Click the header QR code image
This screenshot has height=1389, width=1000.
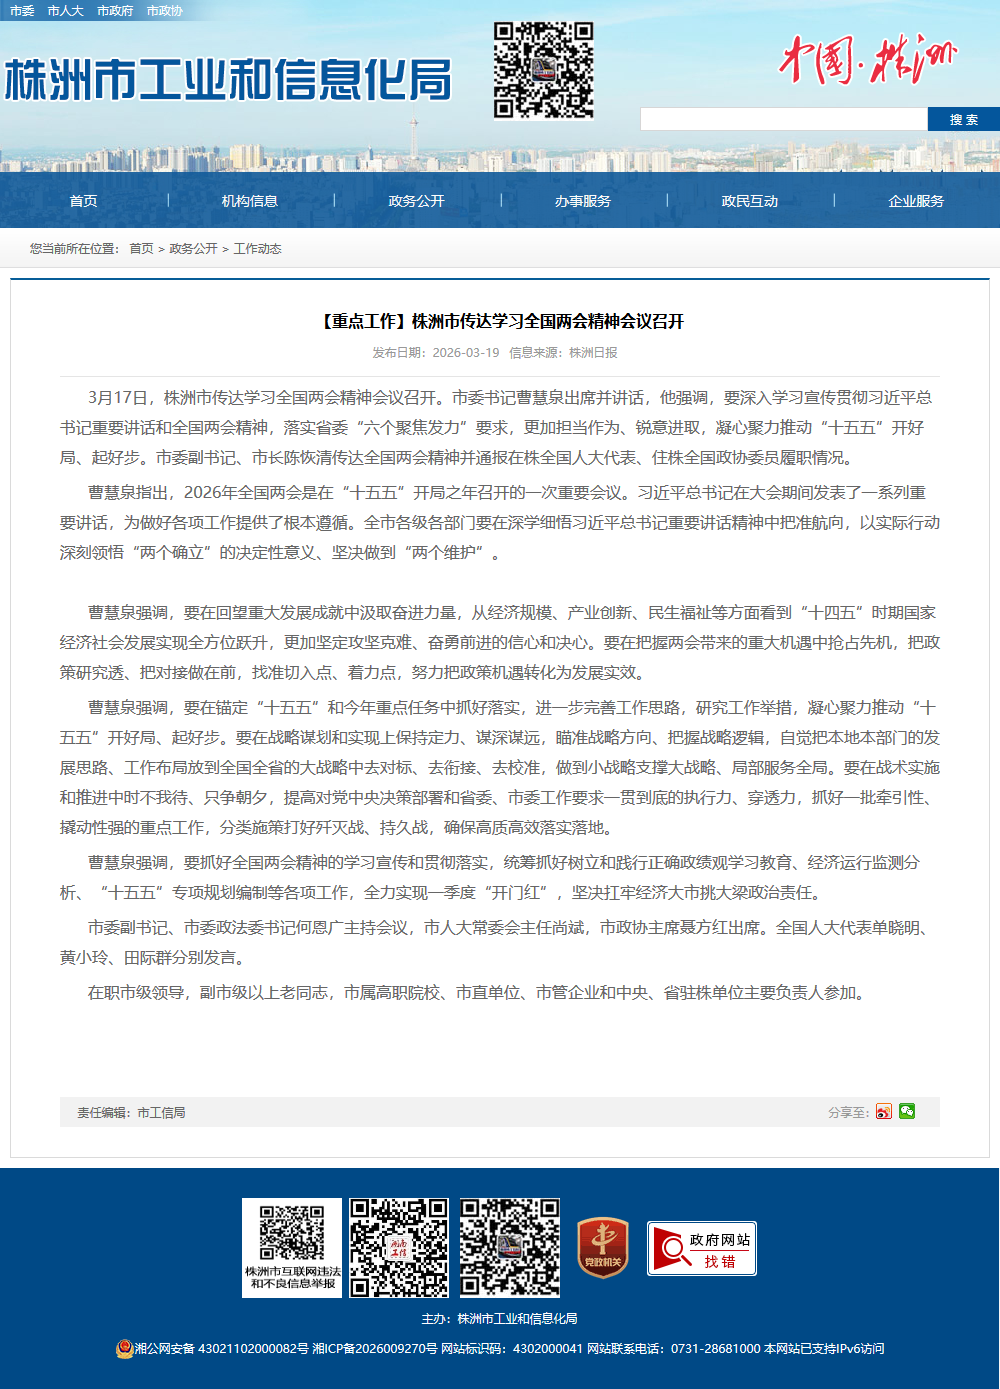pyautogui.click(x=543, y=70)
